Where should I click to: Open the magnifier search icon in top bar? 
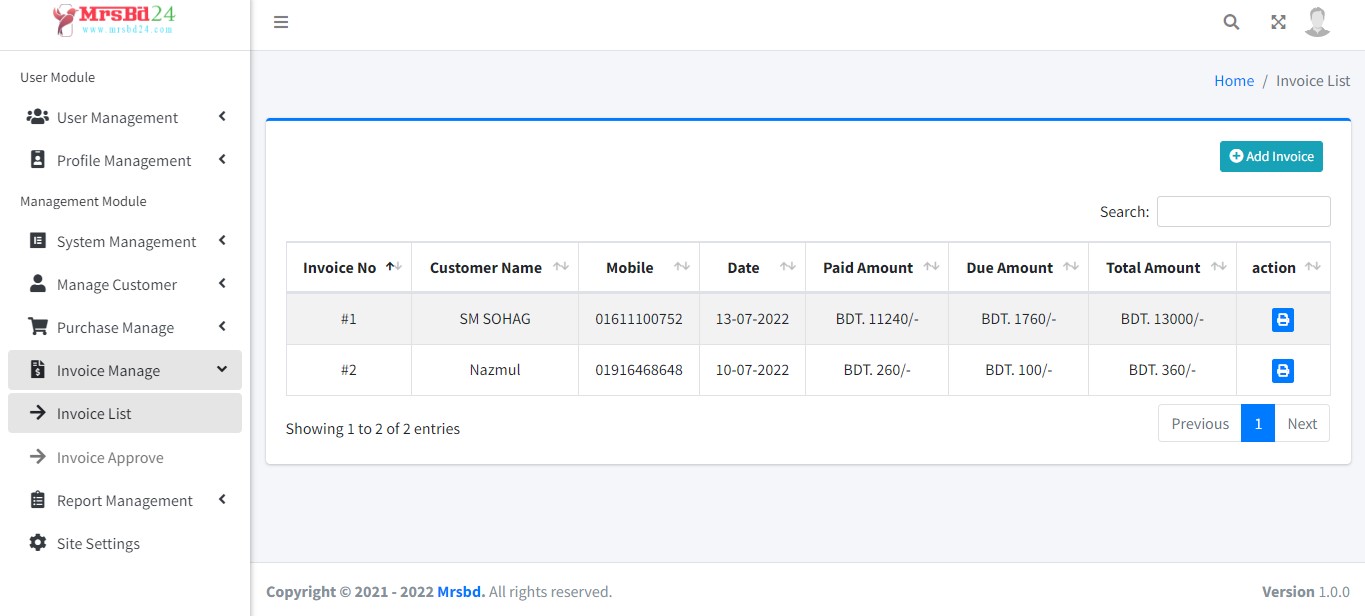click(1230, 20)
